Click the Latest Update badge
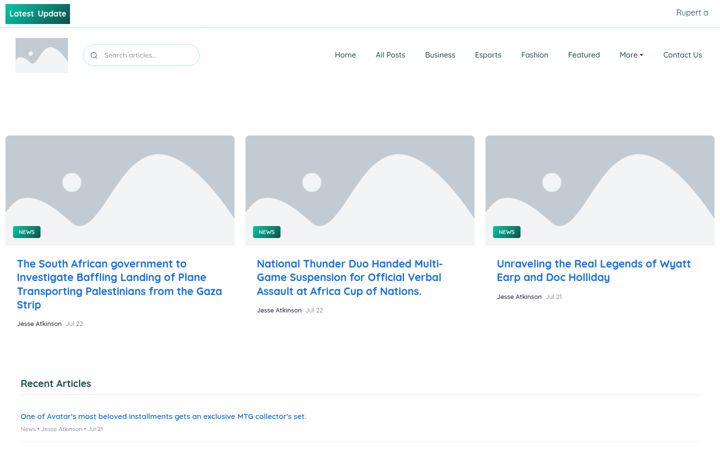Image resolution: width=720 pixels, height=450 pixels. click(38, 14)
